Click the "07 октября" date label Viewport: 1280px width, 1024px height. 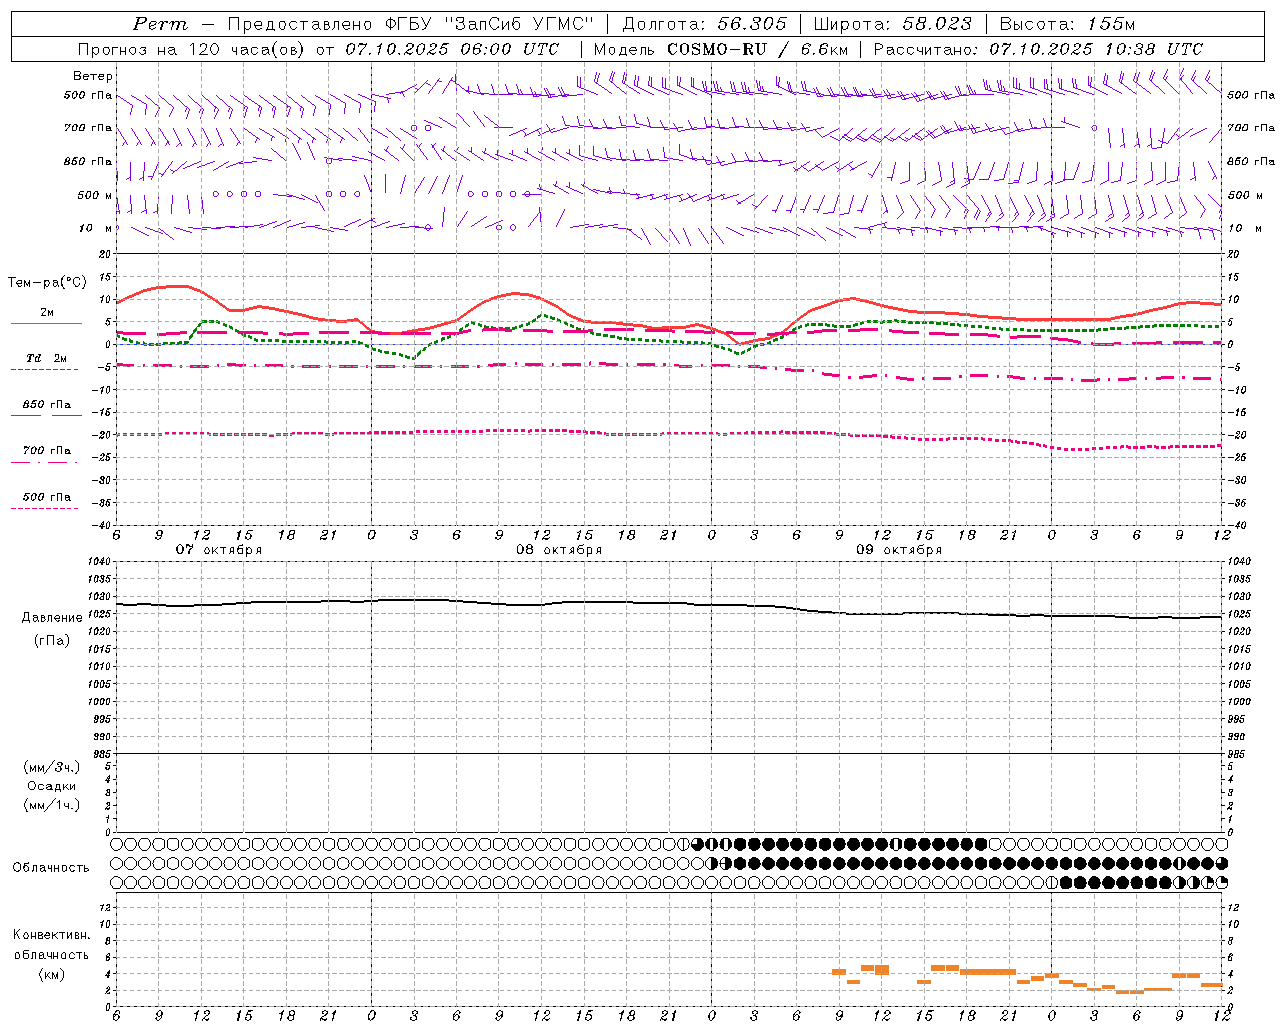219,550
